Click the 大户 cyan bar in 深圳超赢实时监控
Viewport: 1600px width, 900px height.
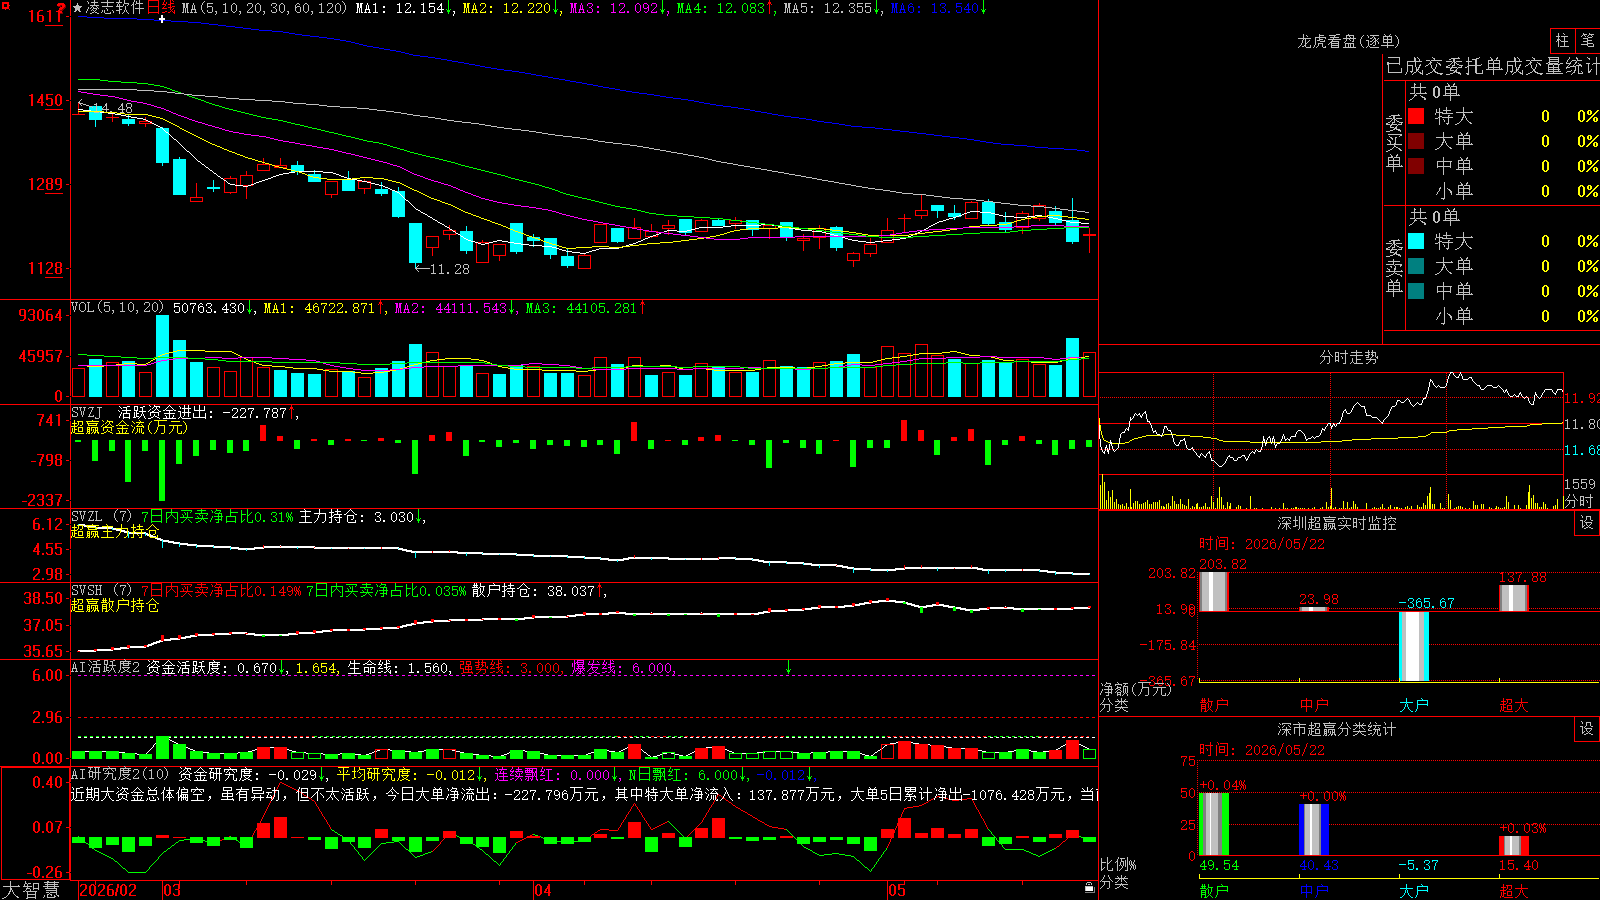[x=1414, y=646]
